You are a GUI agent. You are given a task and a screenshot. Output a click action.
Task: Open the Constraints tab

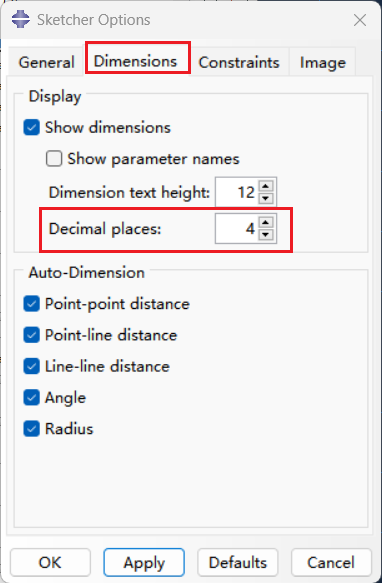click(239, 62)
